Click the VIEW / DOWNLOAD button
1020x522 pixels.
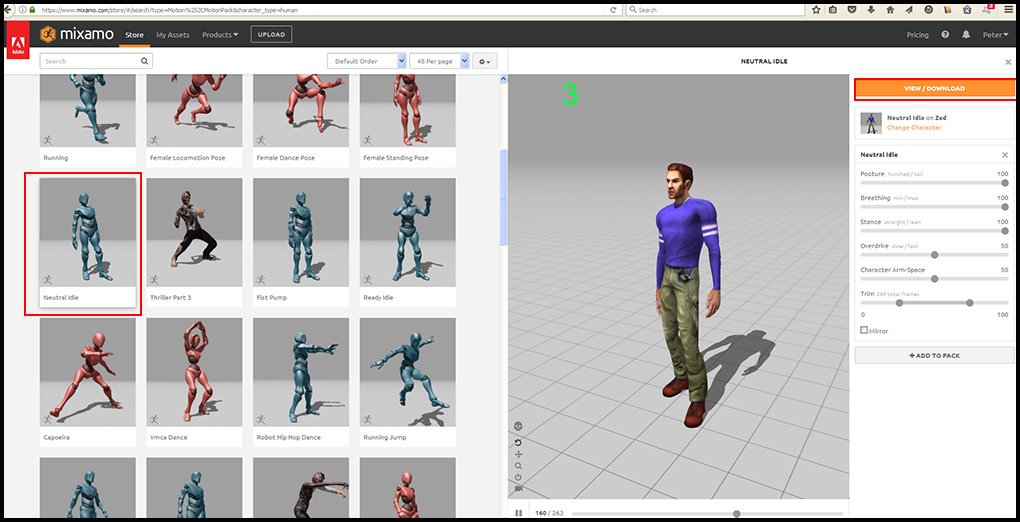934,89
